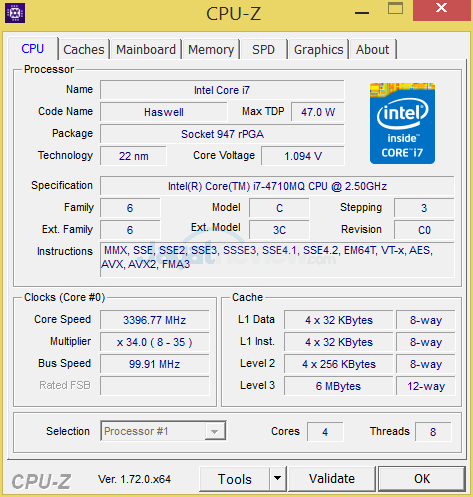
Task: Click the Package value Socket 947 rPGA
Action: pyautogui.click(x=222, y=134)
